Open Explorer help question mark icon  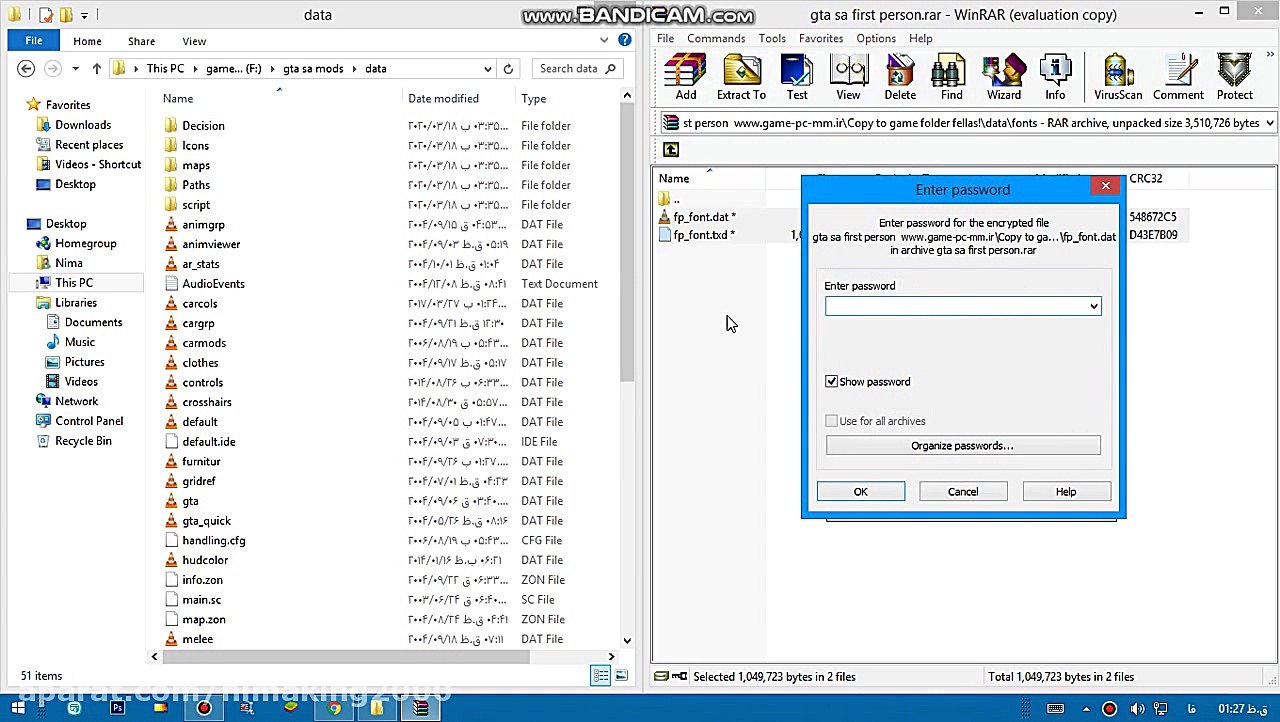[625, 40]
